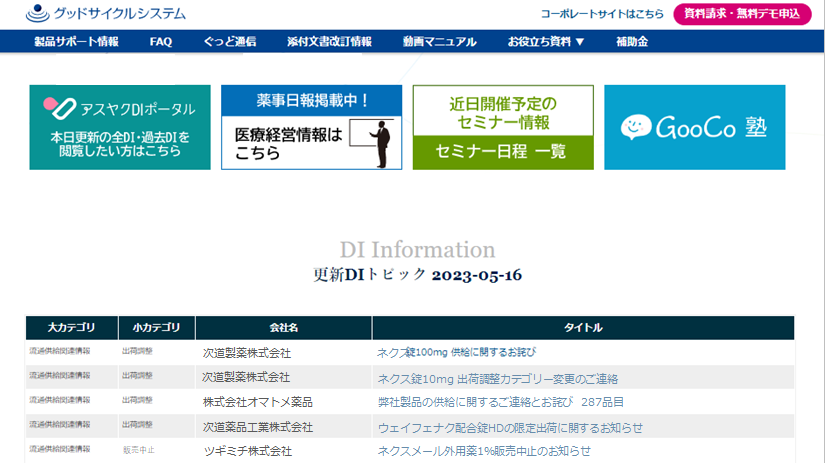The image size is (825, 463).
Task: Open ネクスメール外用薬1%販売中止のお知らせ link
Action: [484, 451]
